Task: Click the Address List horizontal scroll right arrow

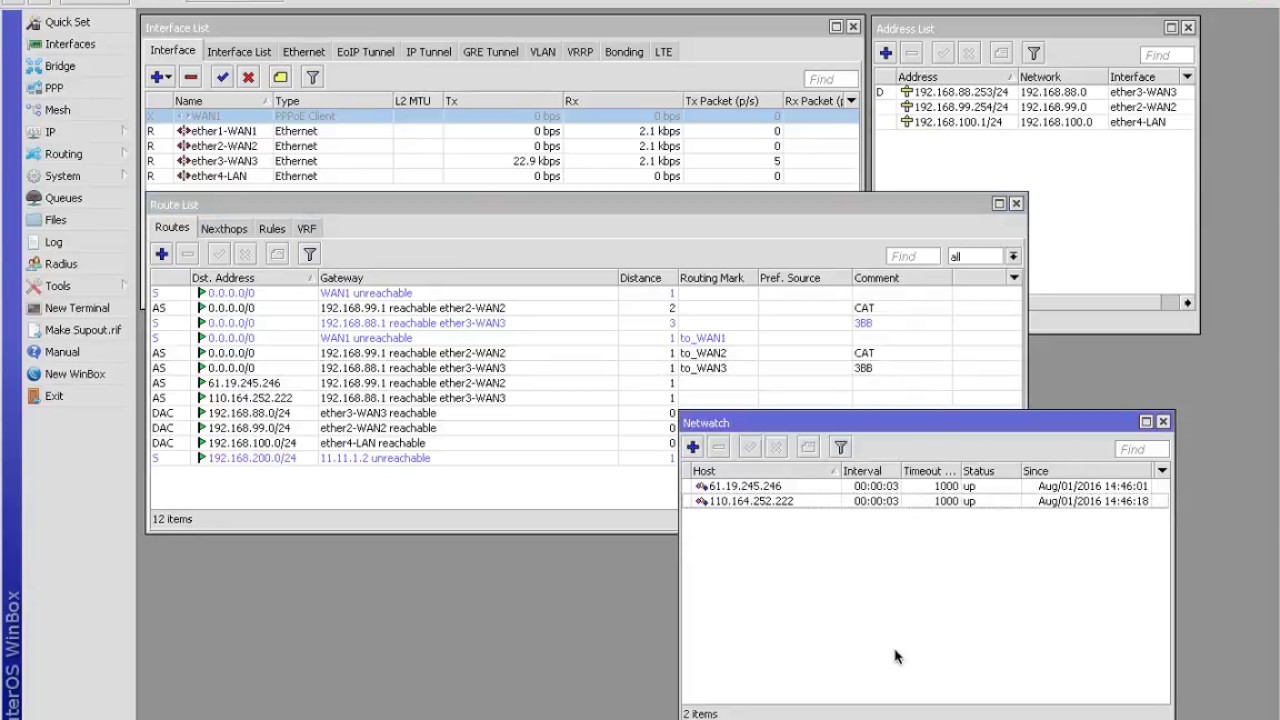Action: point(1187,302)
